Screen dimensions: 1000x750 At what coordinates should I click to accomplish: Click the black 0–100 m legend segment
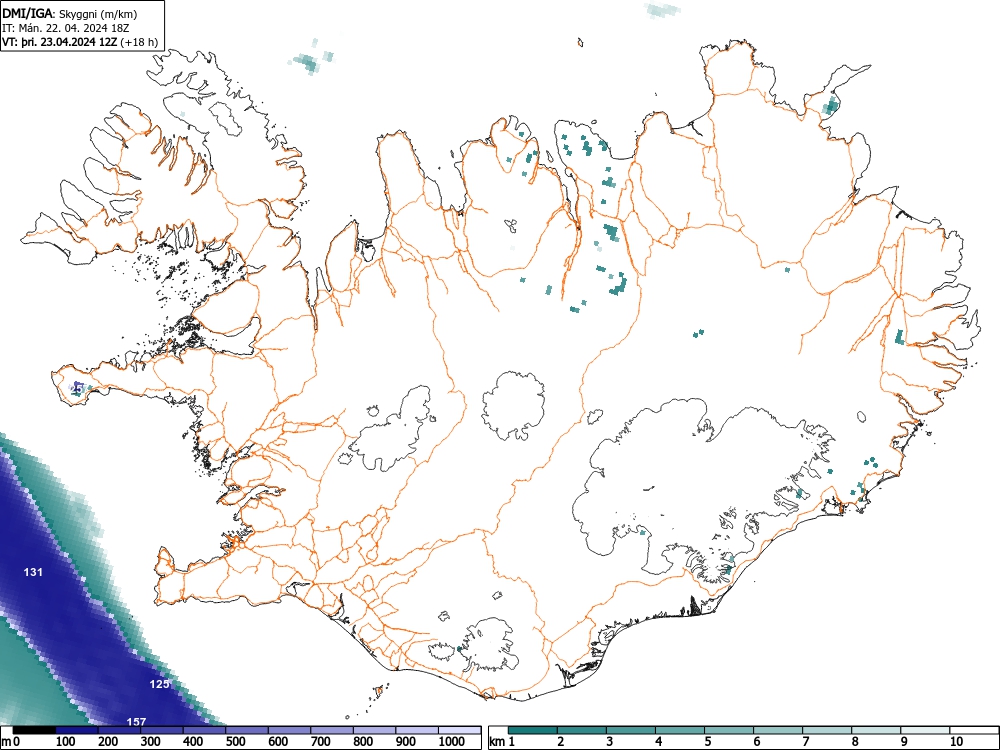[34, 730]
